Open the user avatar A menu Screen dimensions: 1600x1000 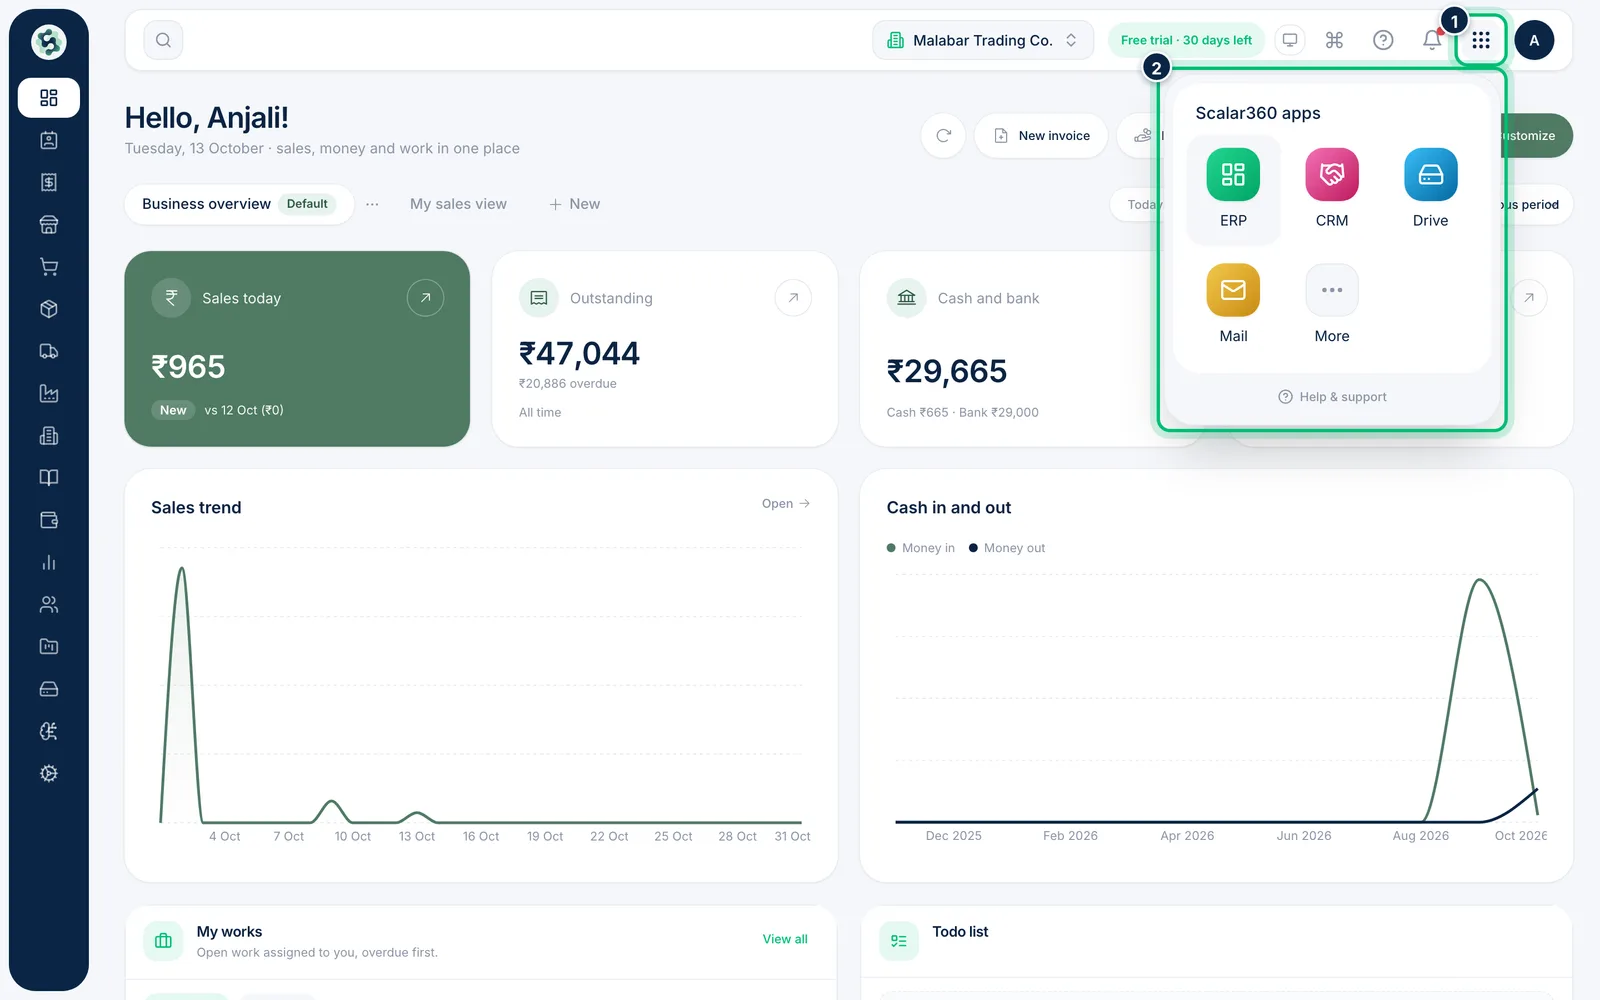[1534, 40]
